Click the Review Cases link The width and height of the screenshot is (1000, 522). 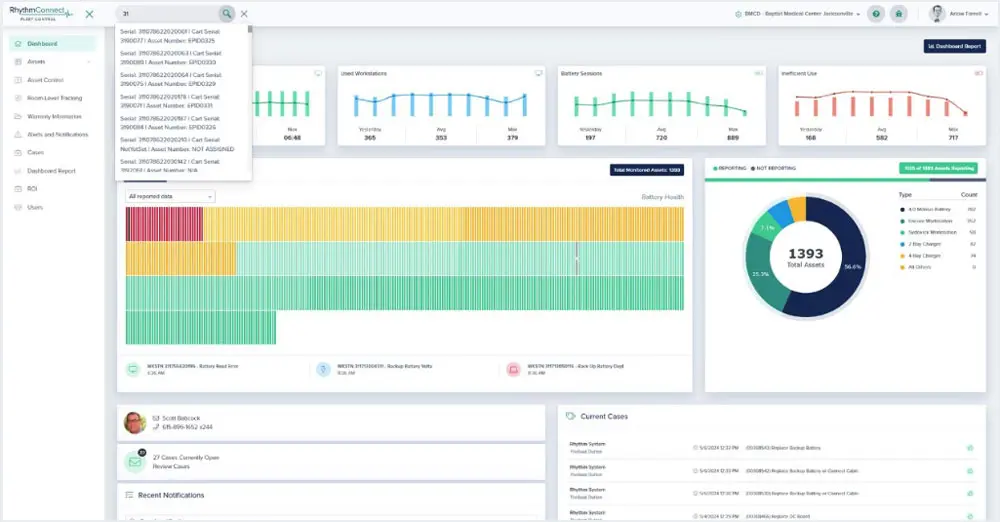[171, 466]
